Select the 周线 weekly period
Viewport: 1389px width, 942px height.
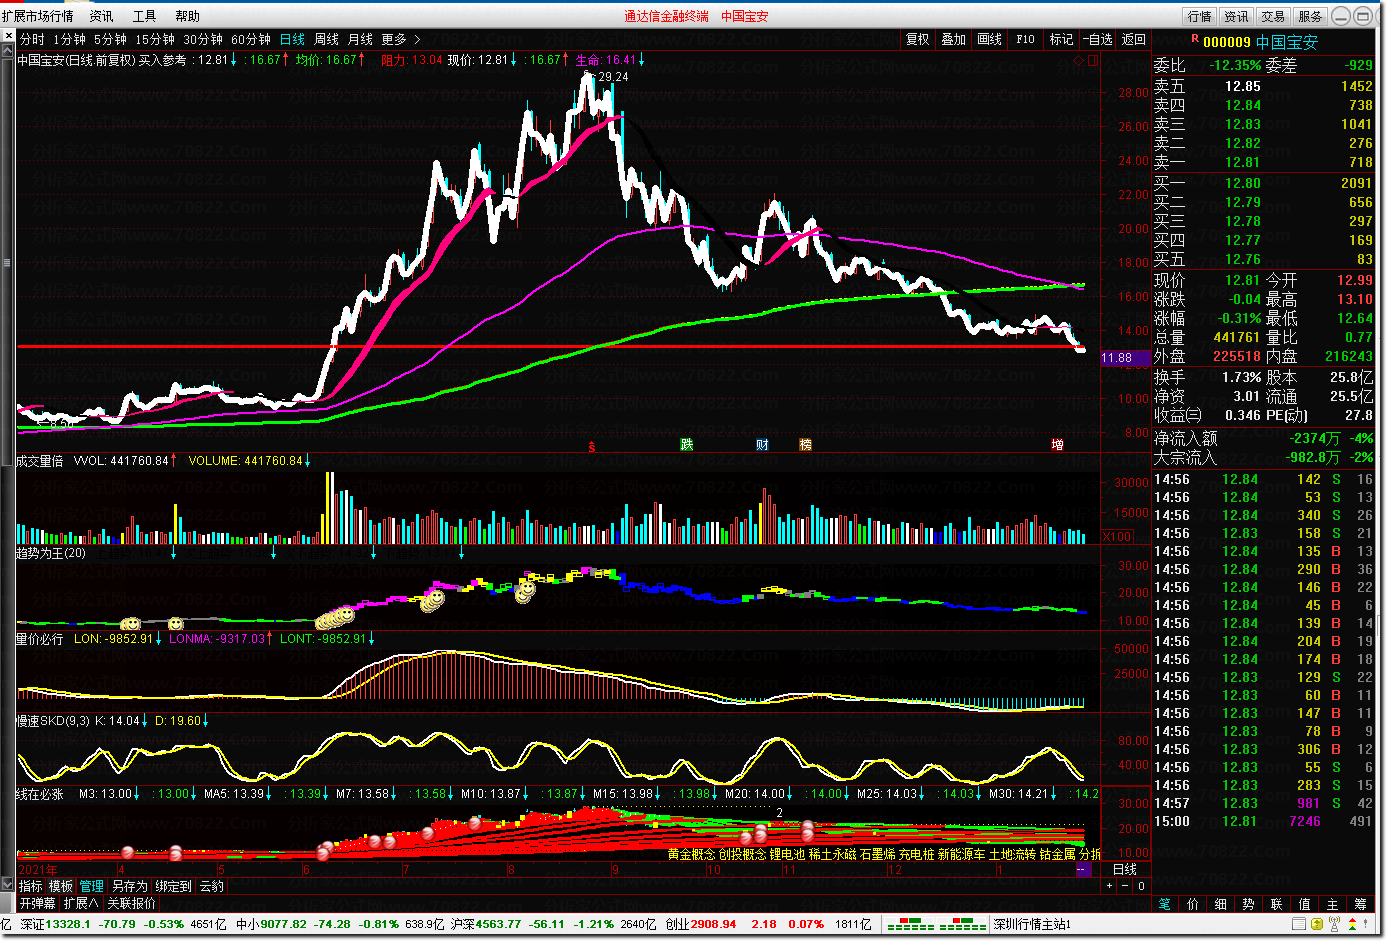tap(327, 39)
